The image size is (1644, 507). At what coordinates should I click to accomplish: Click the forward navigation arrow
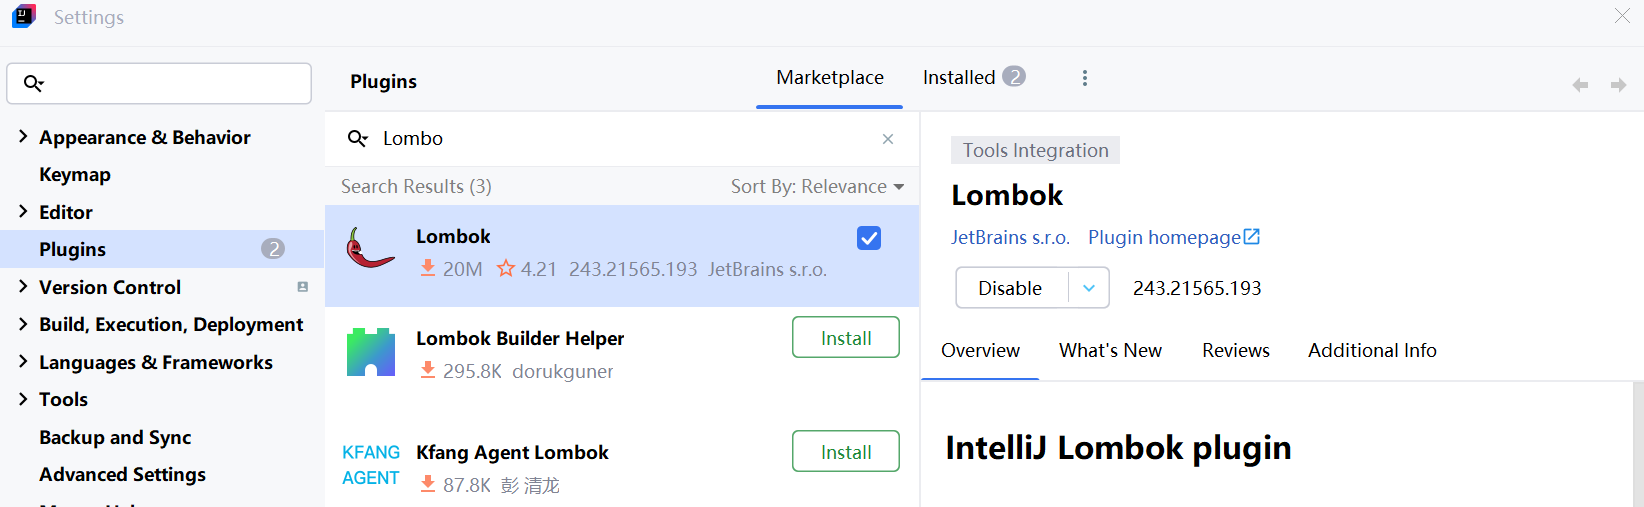(1618, 85)
